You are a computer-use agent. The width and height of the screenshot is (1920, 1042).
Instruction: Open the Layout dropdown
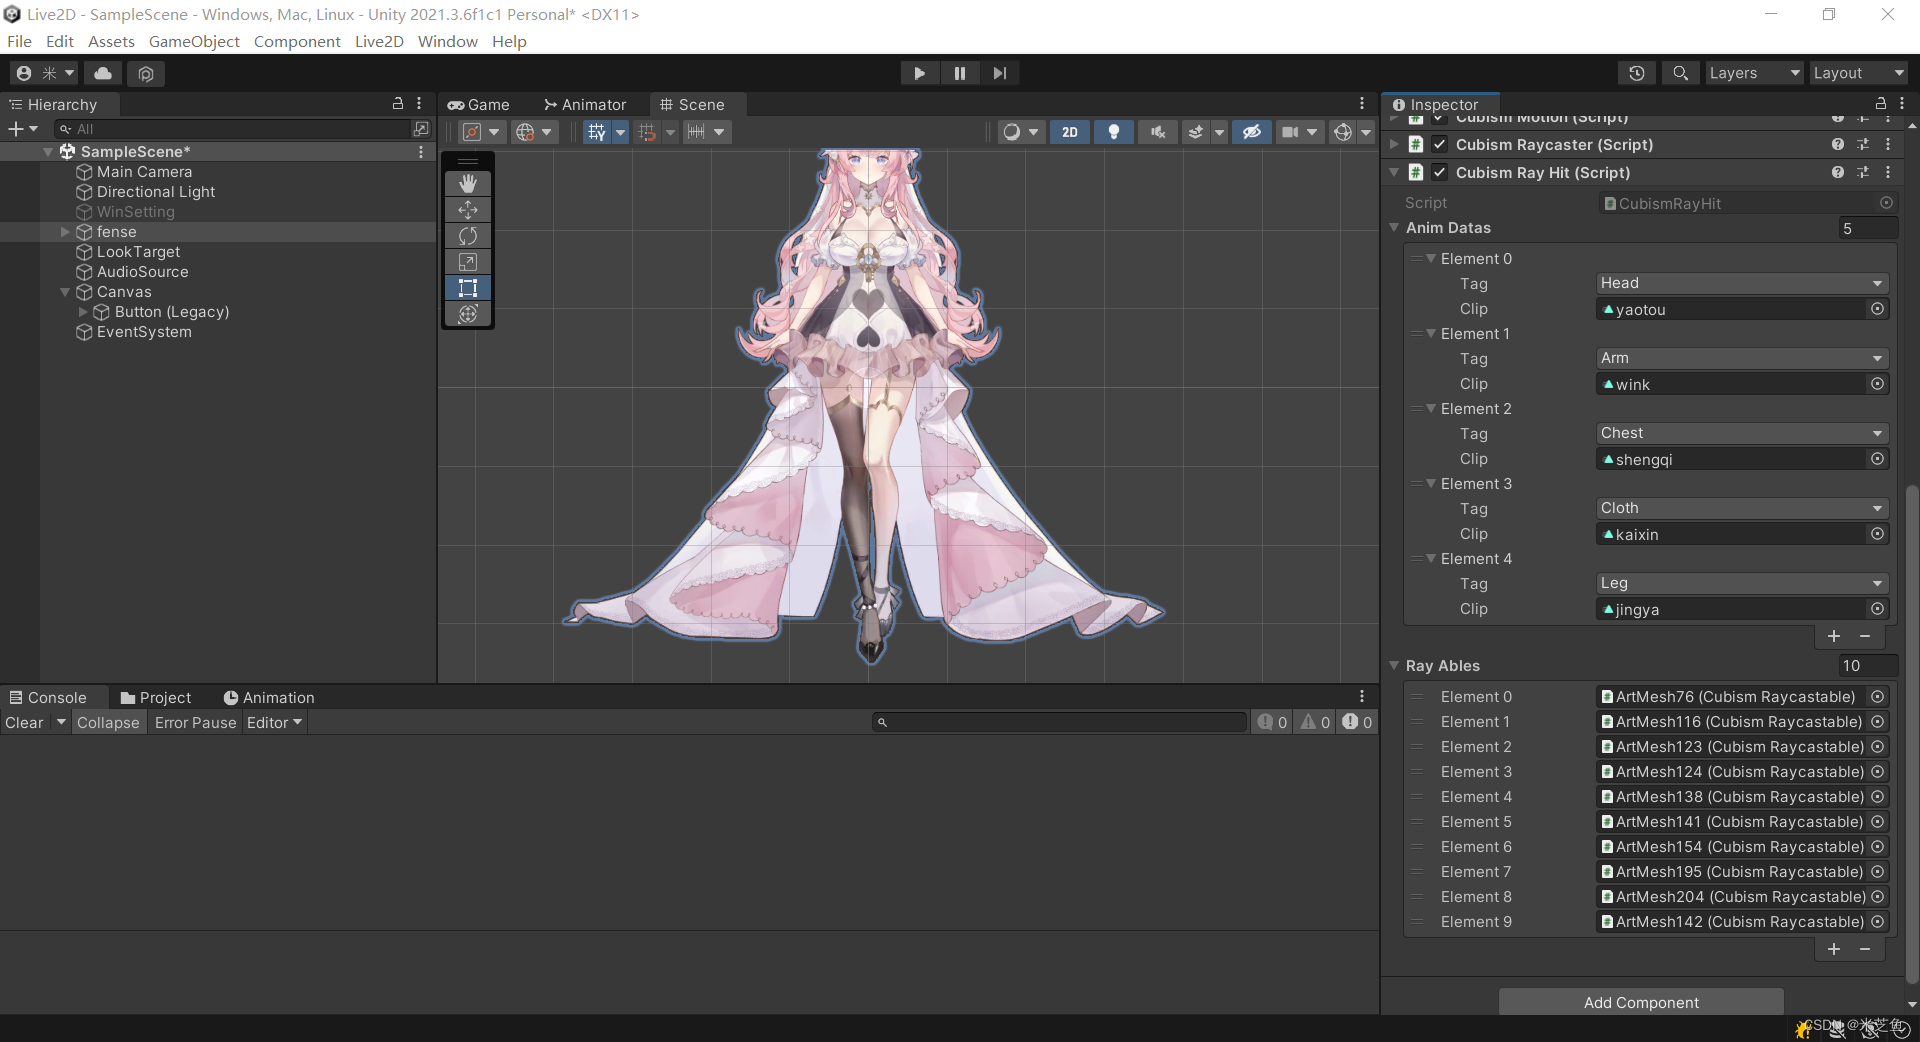click(1857, 72)
